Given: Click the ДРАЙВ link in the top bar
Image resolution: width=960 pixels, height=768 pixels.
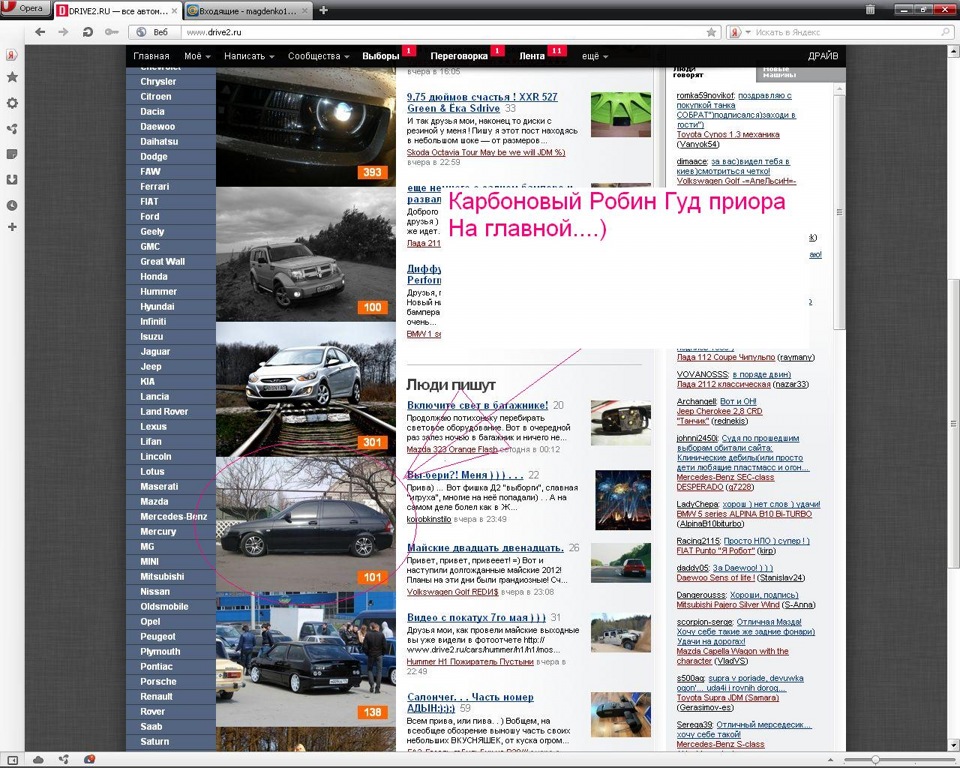Looking at the screenshot, I should [823, 56].
